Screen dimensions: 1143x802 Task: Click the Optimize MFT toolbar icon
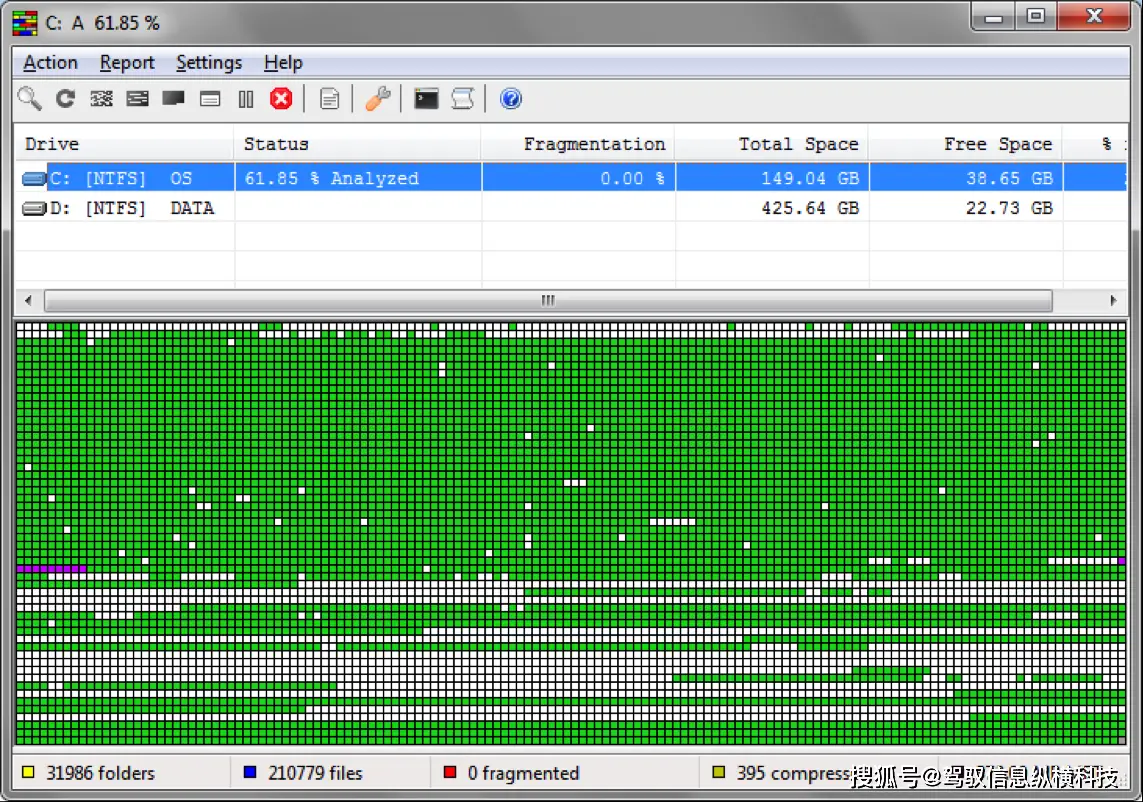209,99
